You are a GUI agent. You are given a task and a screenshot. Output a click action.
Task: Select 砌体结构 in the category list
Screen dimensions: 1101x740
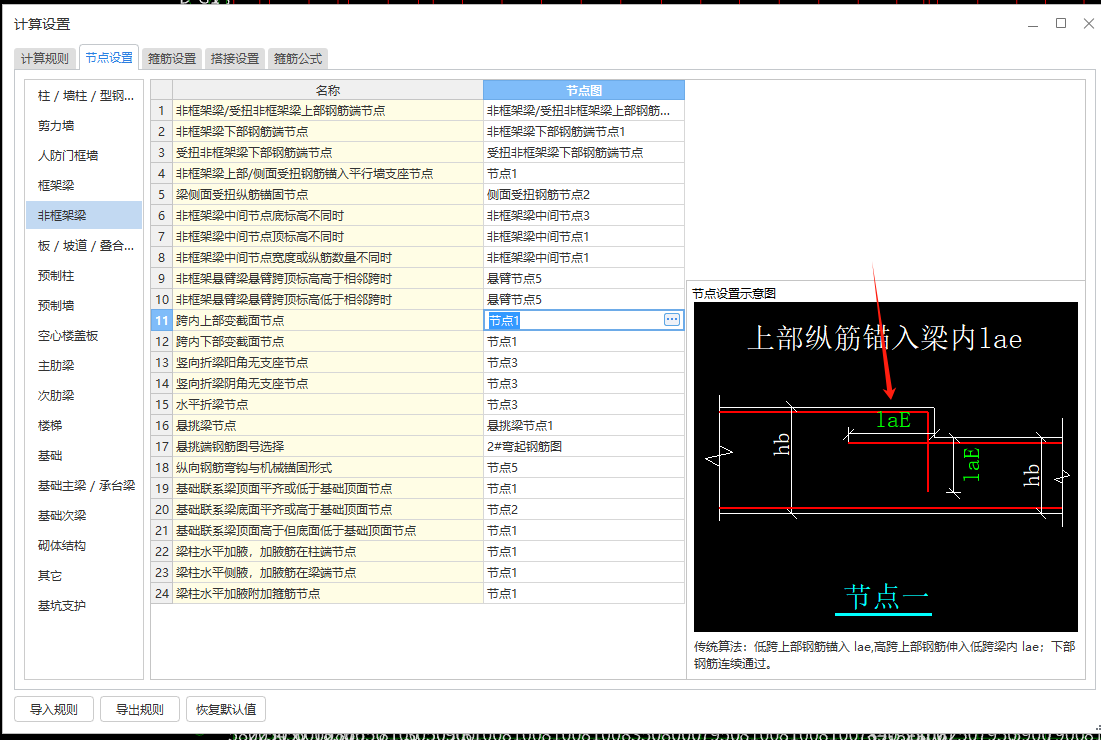coord(84,546)
